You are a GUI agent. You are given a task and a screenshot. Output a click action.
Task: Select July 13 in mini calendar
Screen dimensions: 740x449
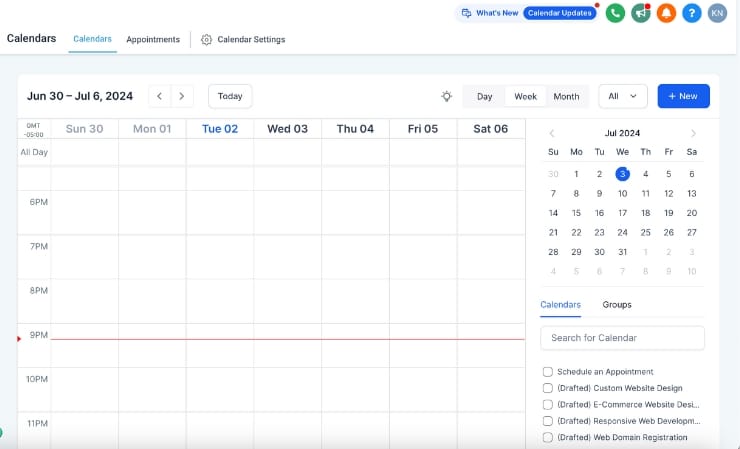[692, 194]
